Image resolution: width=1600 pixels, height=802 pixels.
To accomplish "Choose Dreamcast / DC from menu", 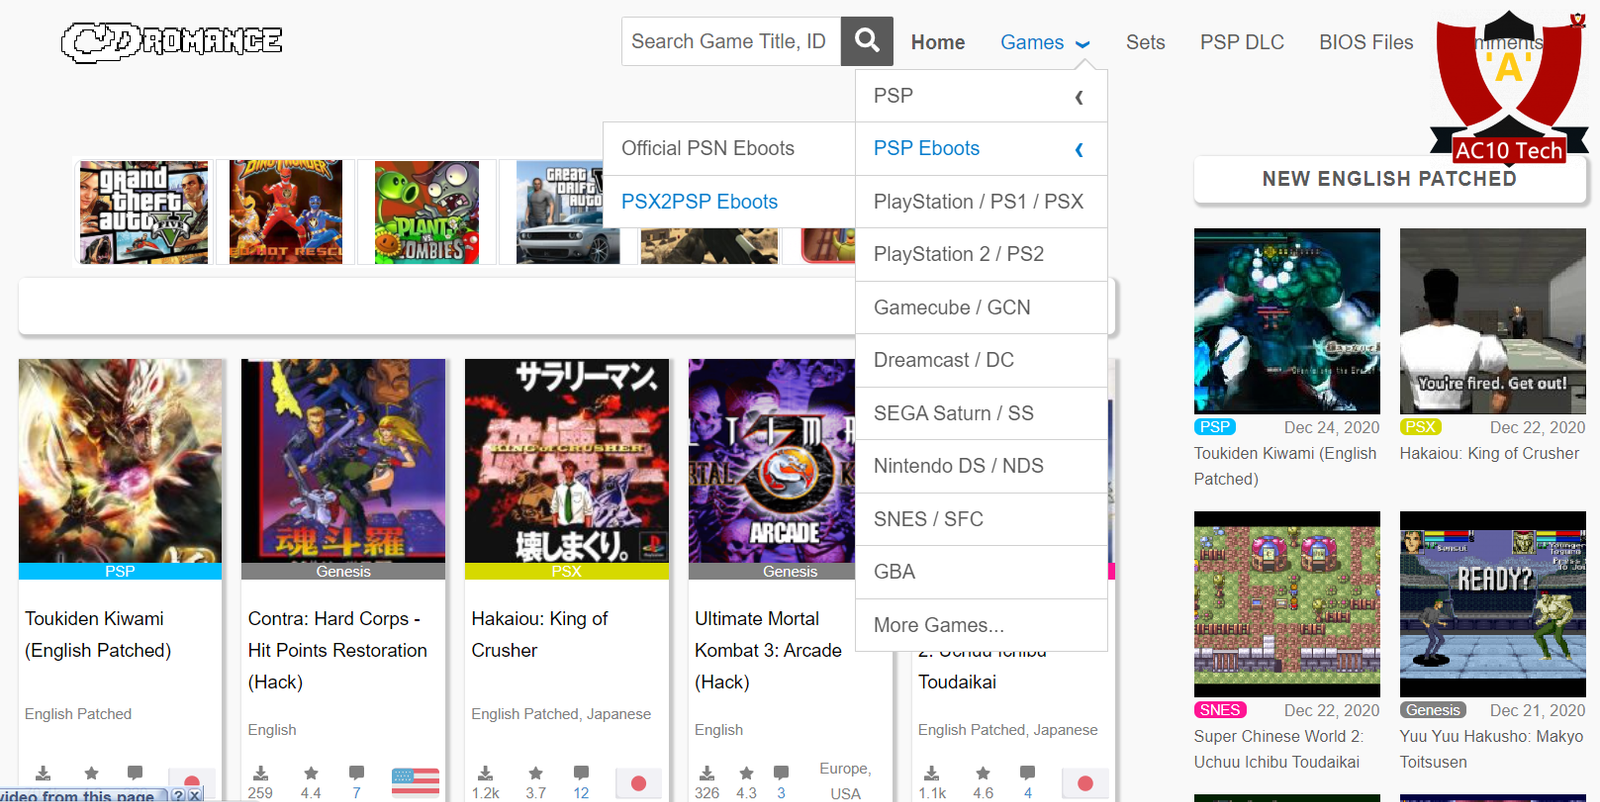I will point(981,360).
